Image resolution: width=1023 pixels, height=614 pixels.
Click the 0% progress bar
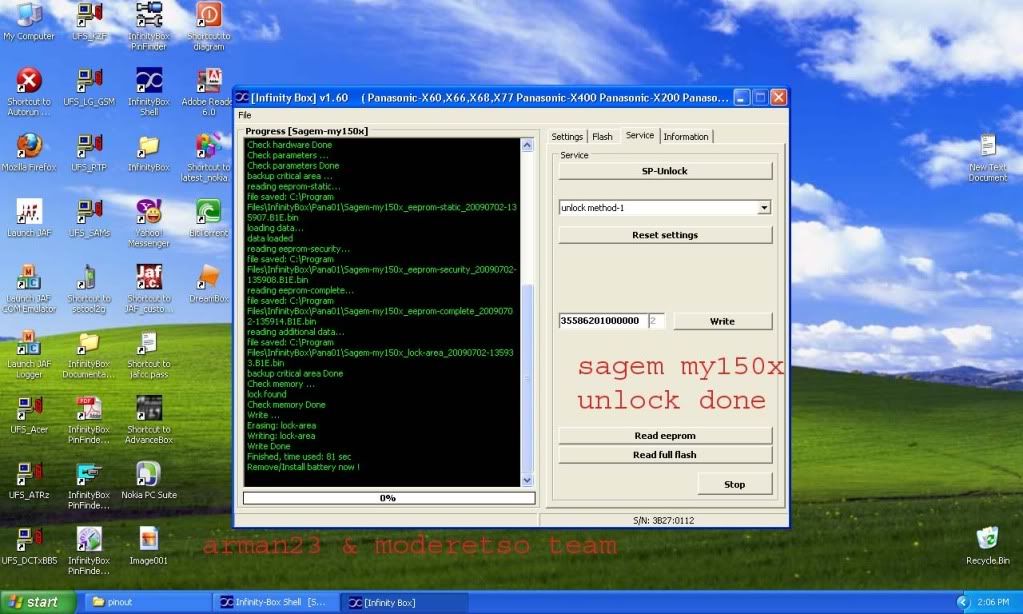click(389, 498)
